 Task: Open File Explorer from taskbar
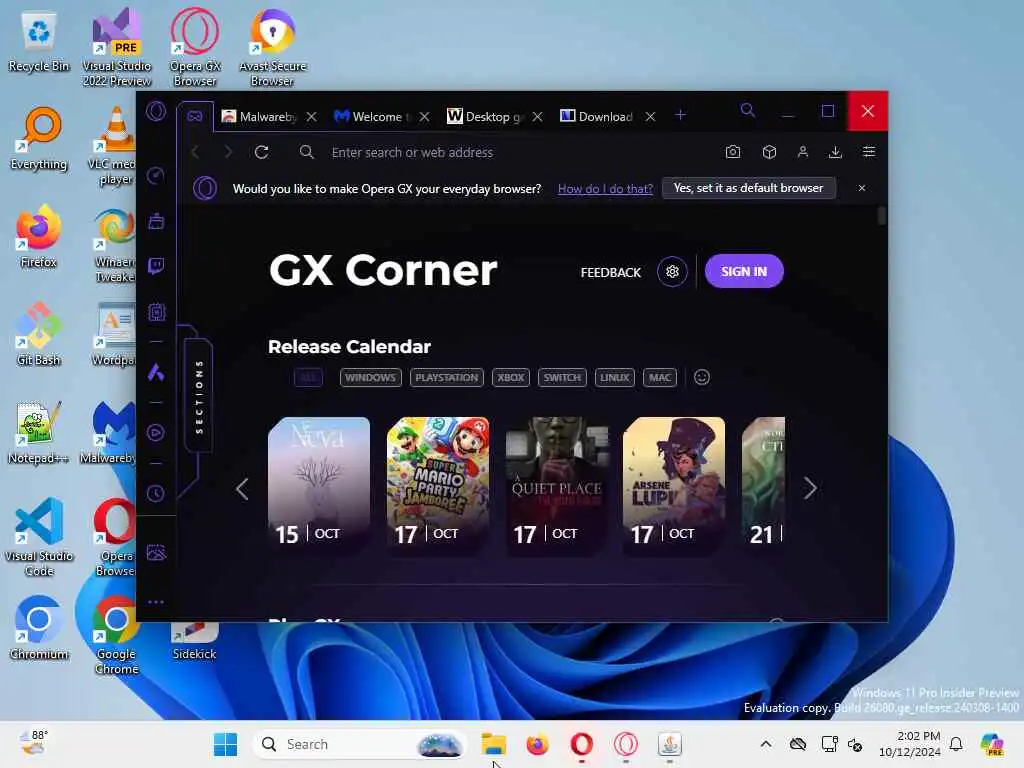(493, 744)
